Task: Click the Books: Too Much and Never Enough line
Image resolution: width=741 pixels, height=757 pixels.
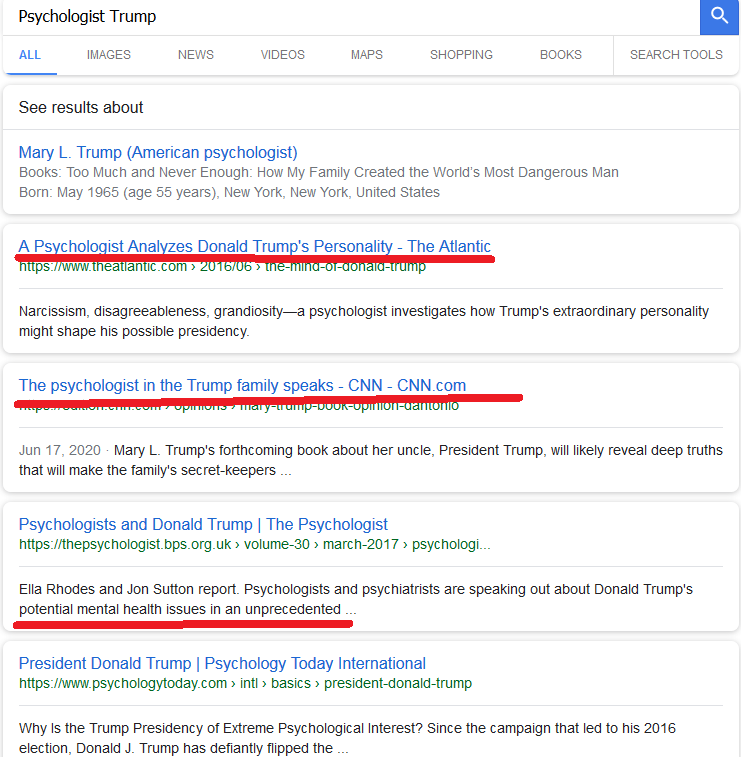Action: coord(319,172)
